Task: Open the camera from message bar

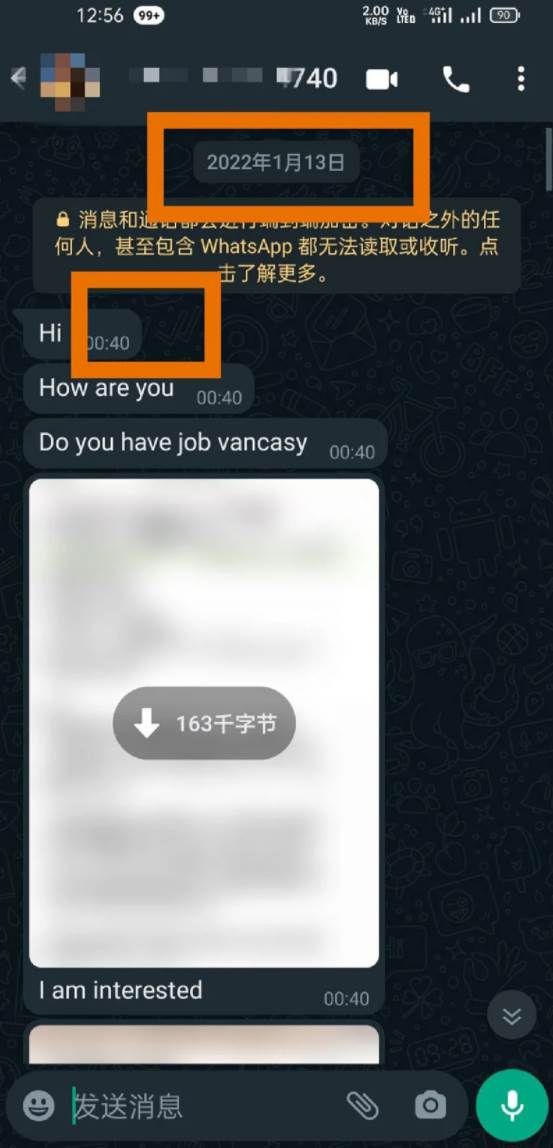Action: tap(431, 1105)
